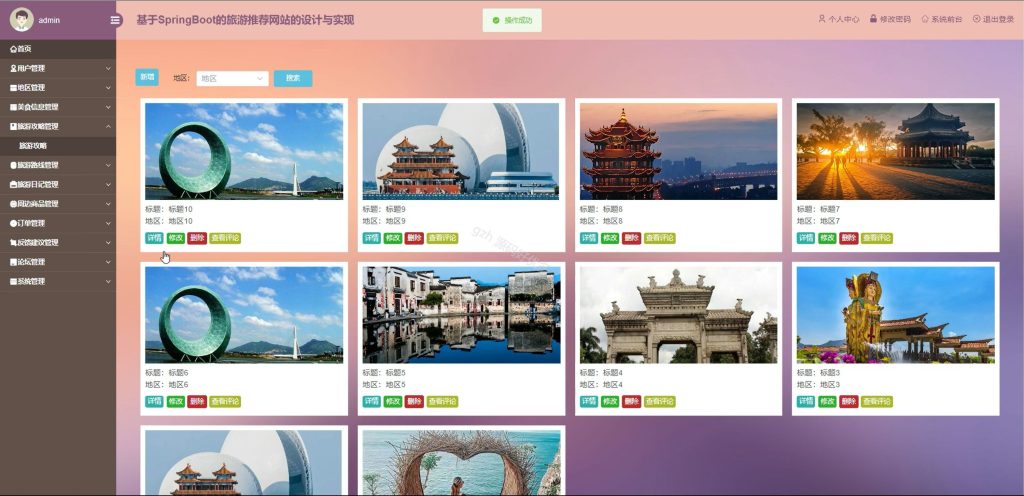Screen dimensions: 1024x496
Task: Click 修改 on the 标题7 card
Action: point(827,238)
